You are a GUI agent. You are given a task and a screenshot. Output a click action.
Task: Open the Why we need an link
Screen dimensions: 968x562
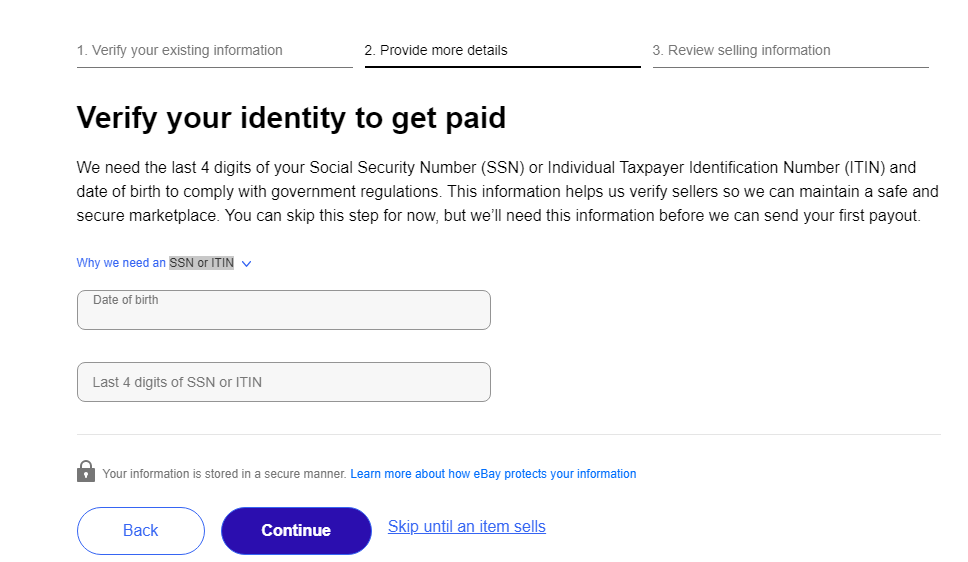(121, 263)
